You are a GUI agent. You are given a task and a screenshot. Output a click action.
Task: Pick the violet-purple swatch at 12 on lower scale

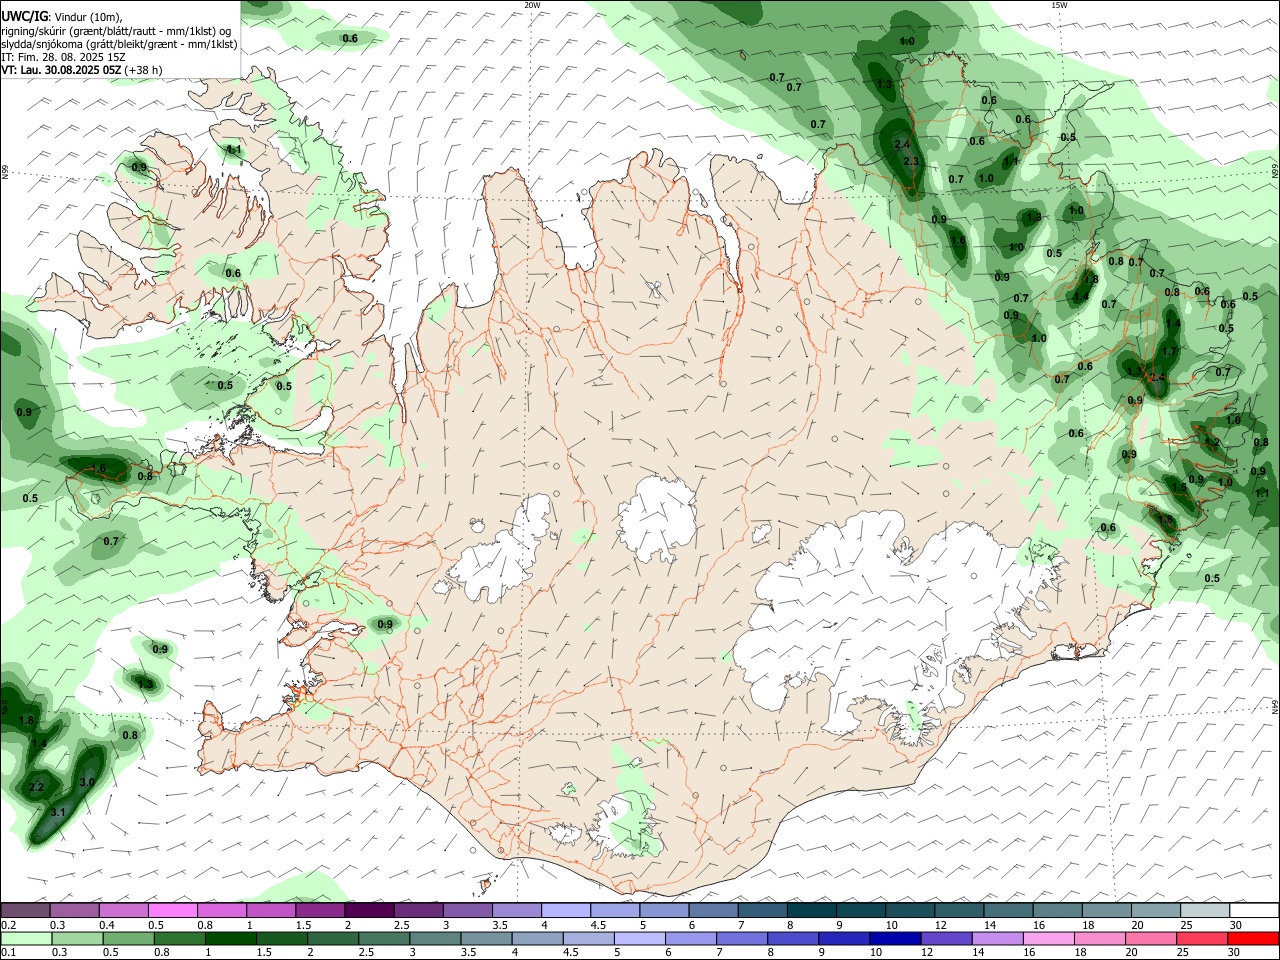click(945, 939)
